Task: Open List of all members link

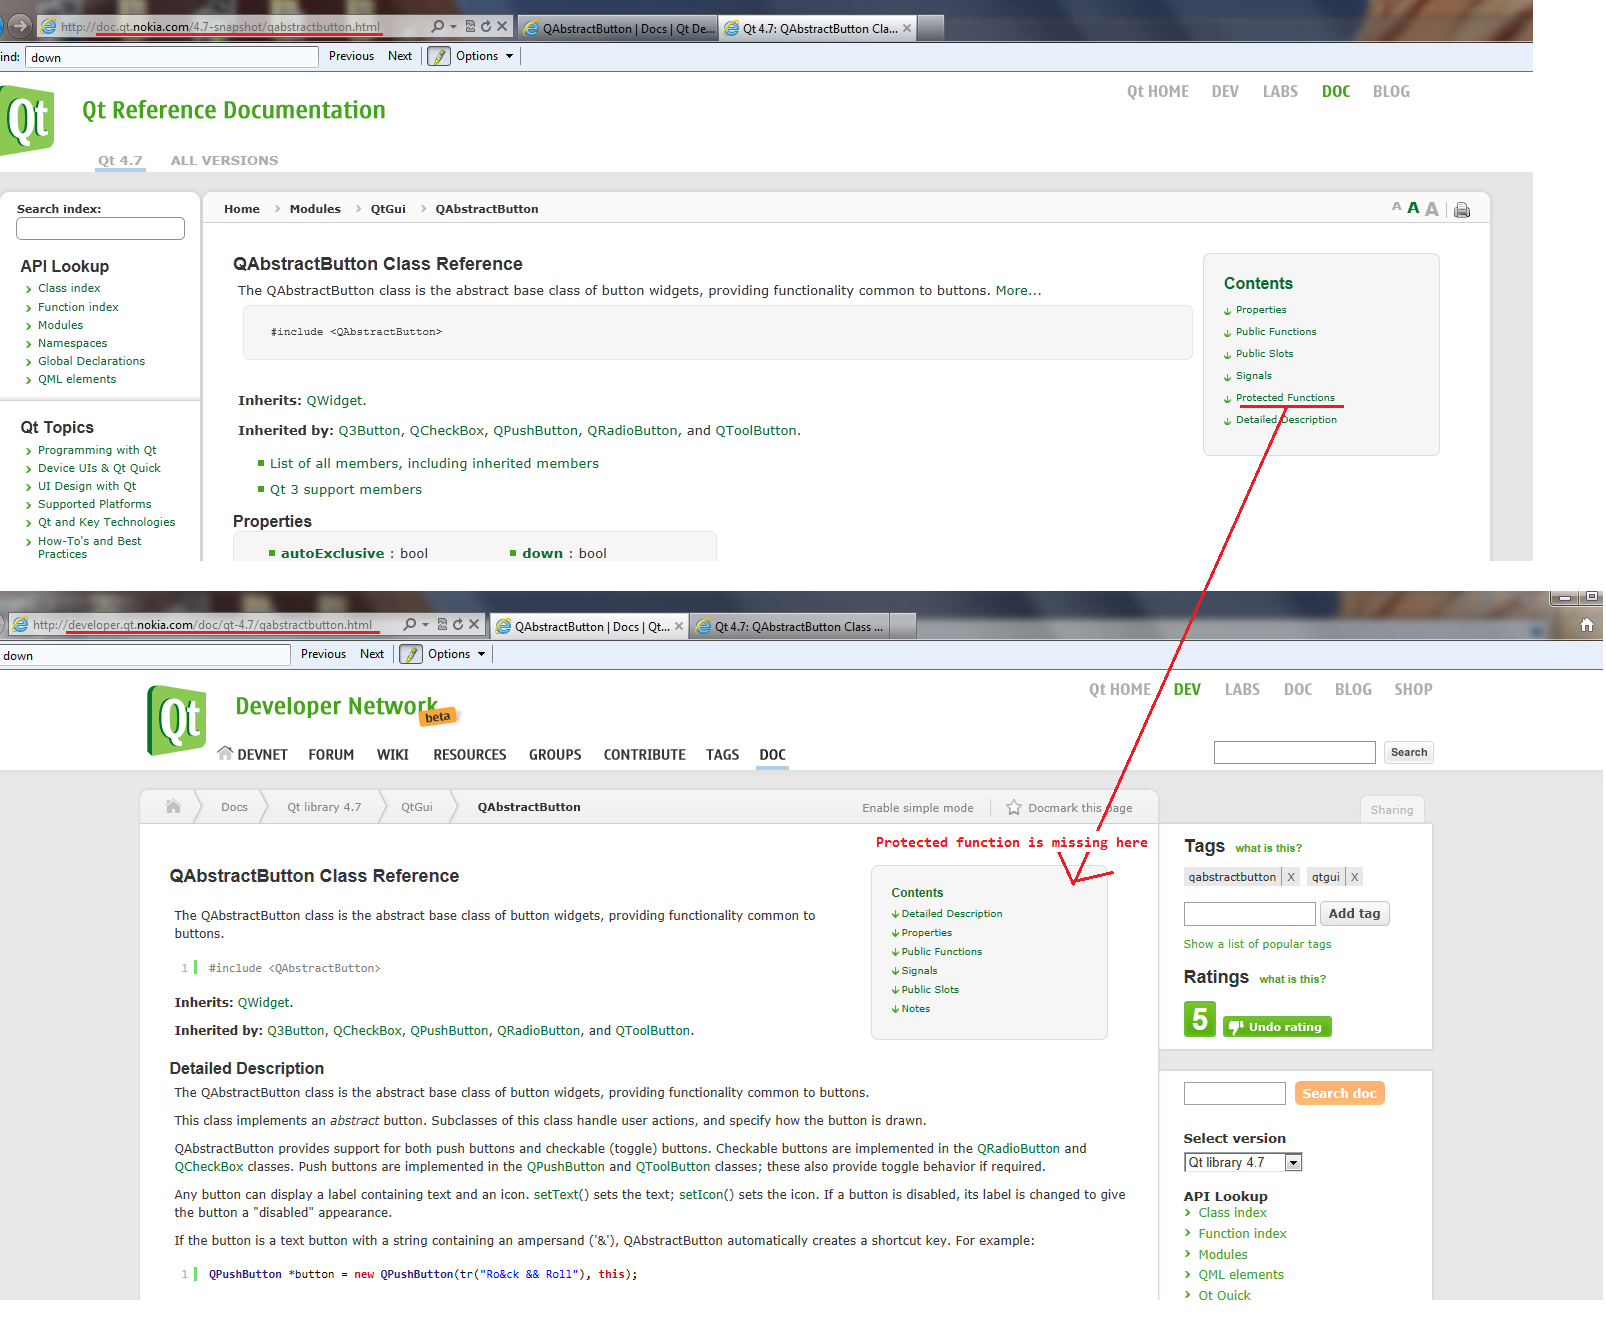Action: click(434, 463)
